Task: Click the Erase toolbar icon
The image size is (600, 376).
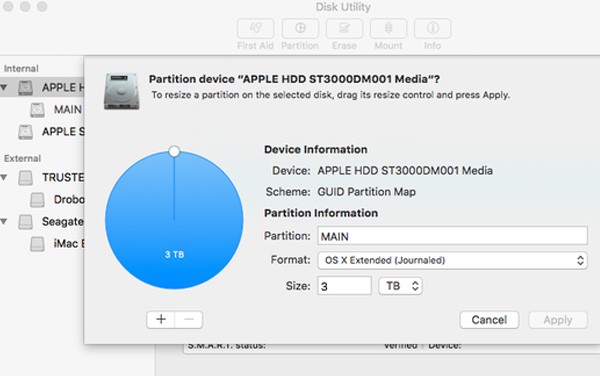Action: [344, 28]
